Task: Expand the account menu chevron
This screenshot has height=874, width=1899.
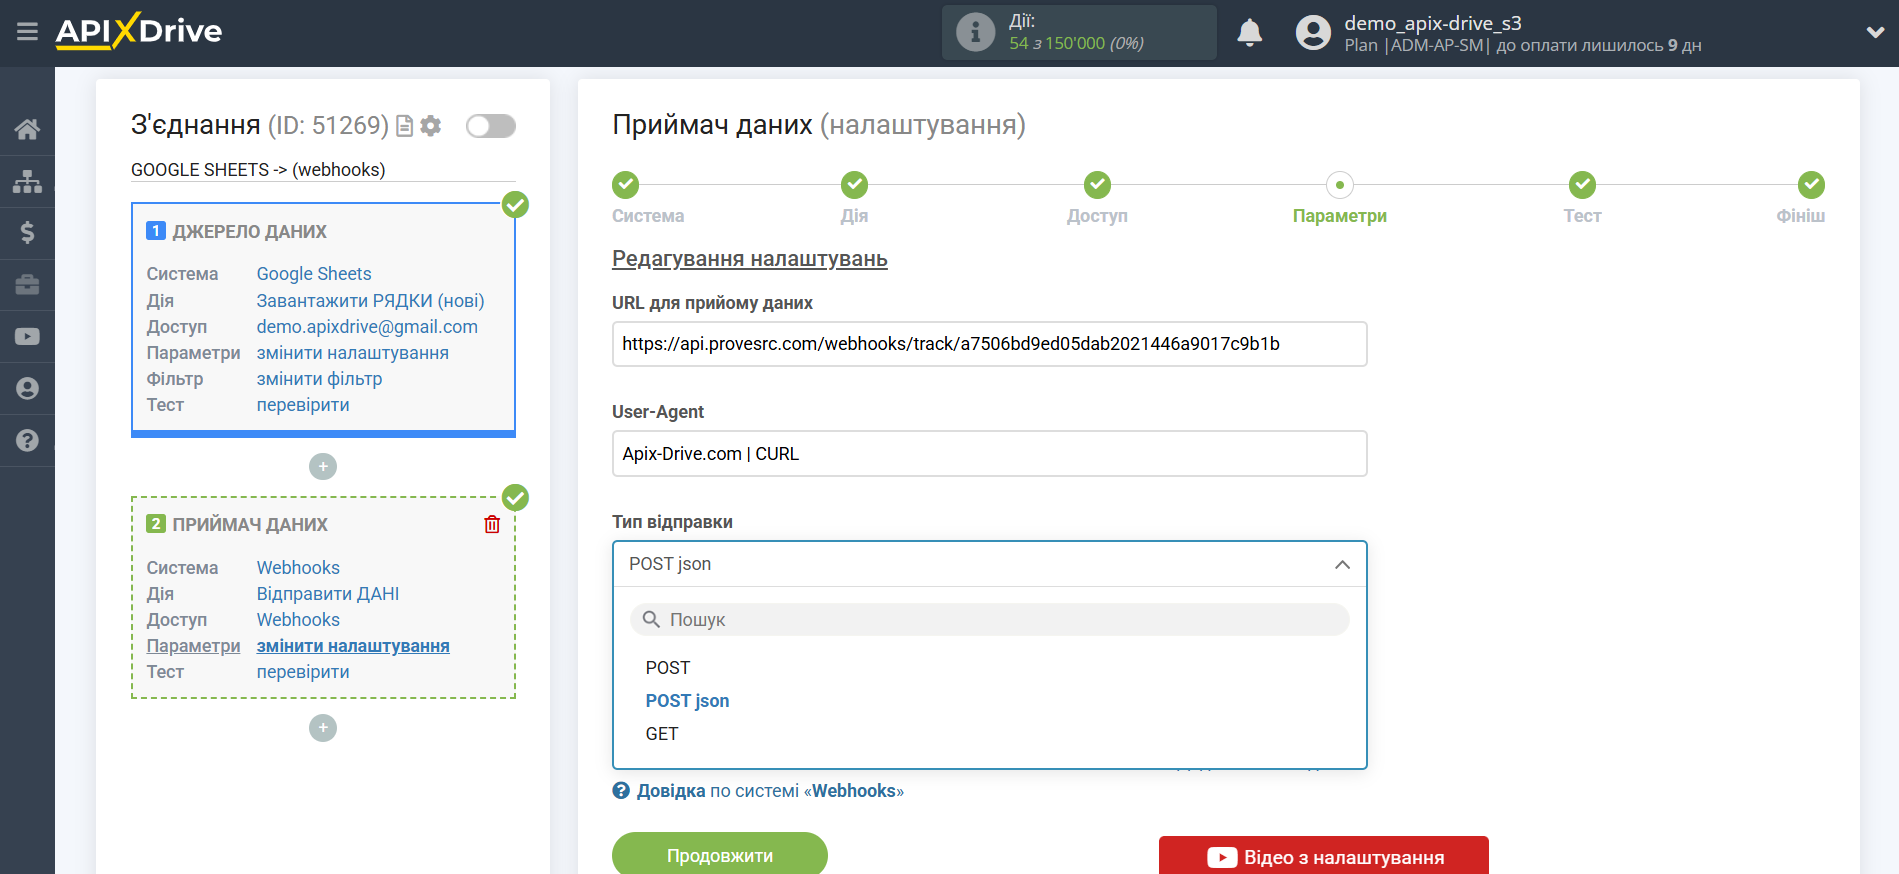Action: [x=1875, y=32]
